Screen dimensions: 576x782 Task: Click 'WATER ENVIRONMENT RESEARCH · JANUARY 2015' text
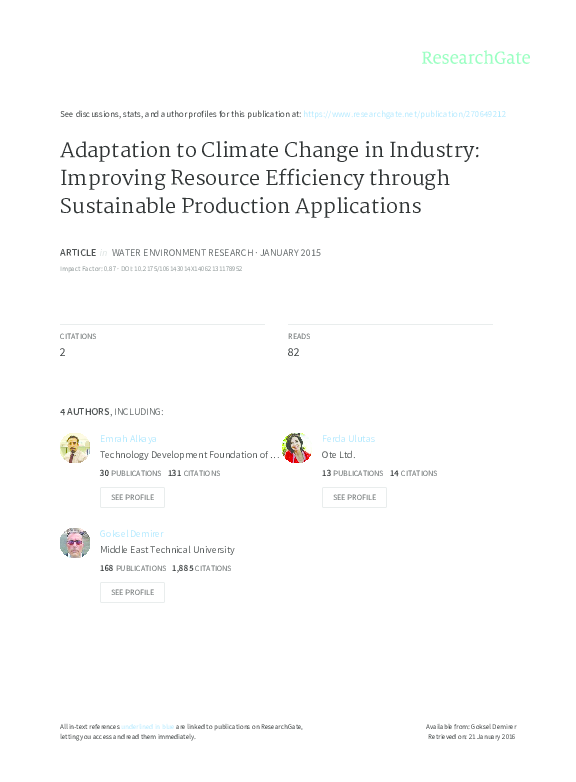(216, 253)
